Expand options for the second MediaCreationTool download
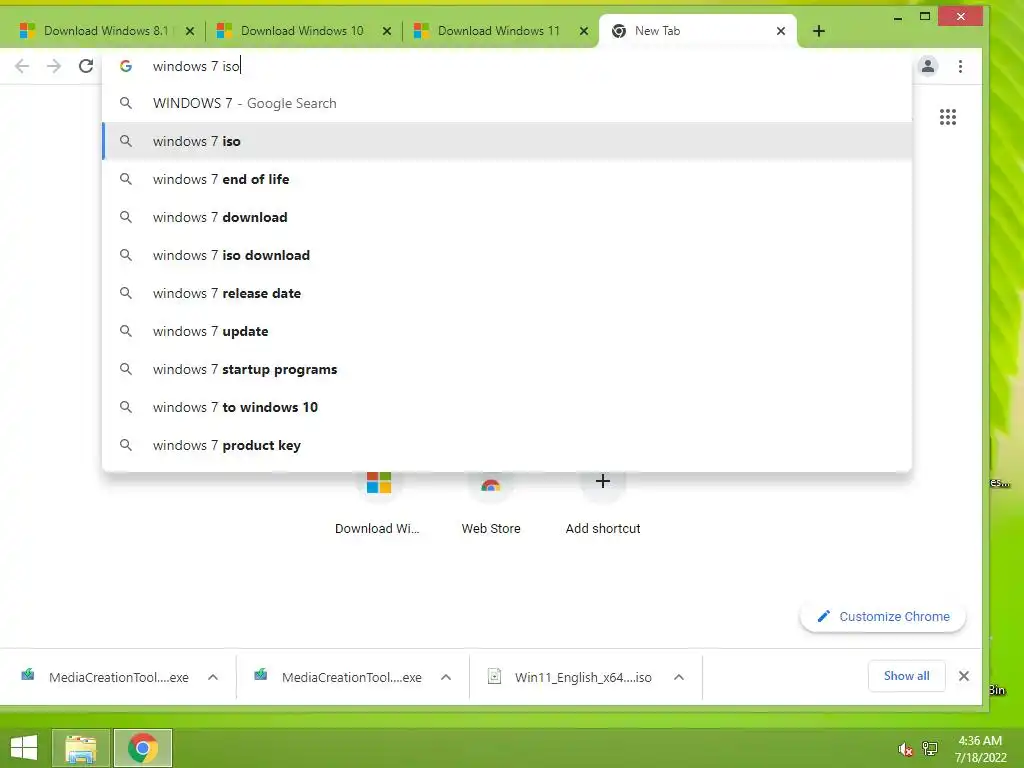 click(x=446, y=677)
